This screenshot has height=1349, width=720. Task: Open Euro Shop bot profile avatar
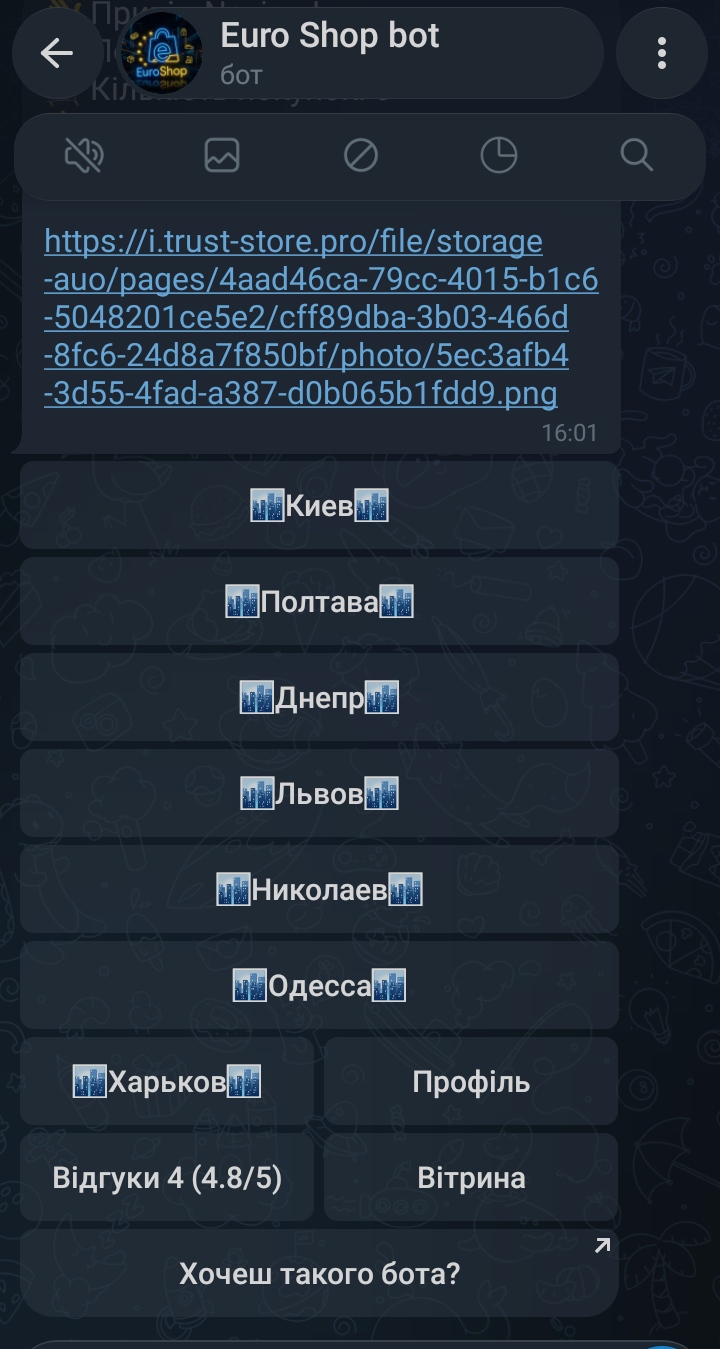(161, 54)
